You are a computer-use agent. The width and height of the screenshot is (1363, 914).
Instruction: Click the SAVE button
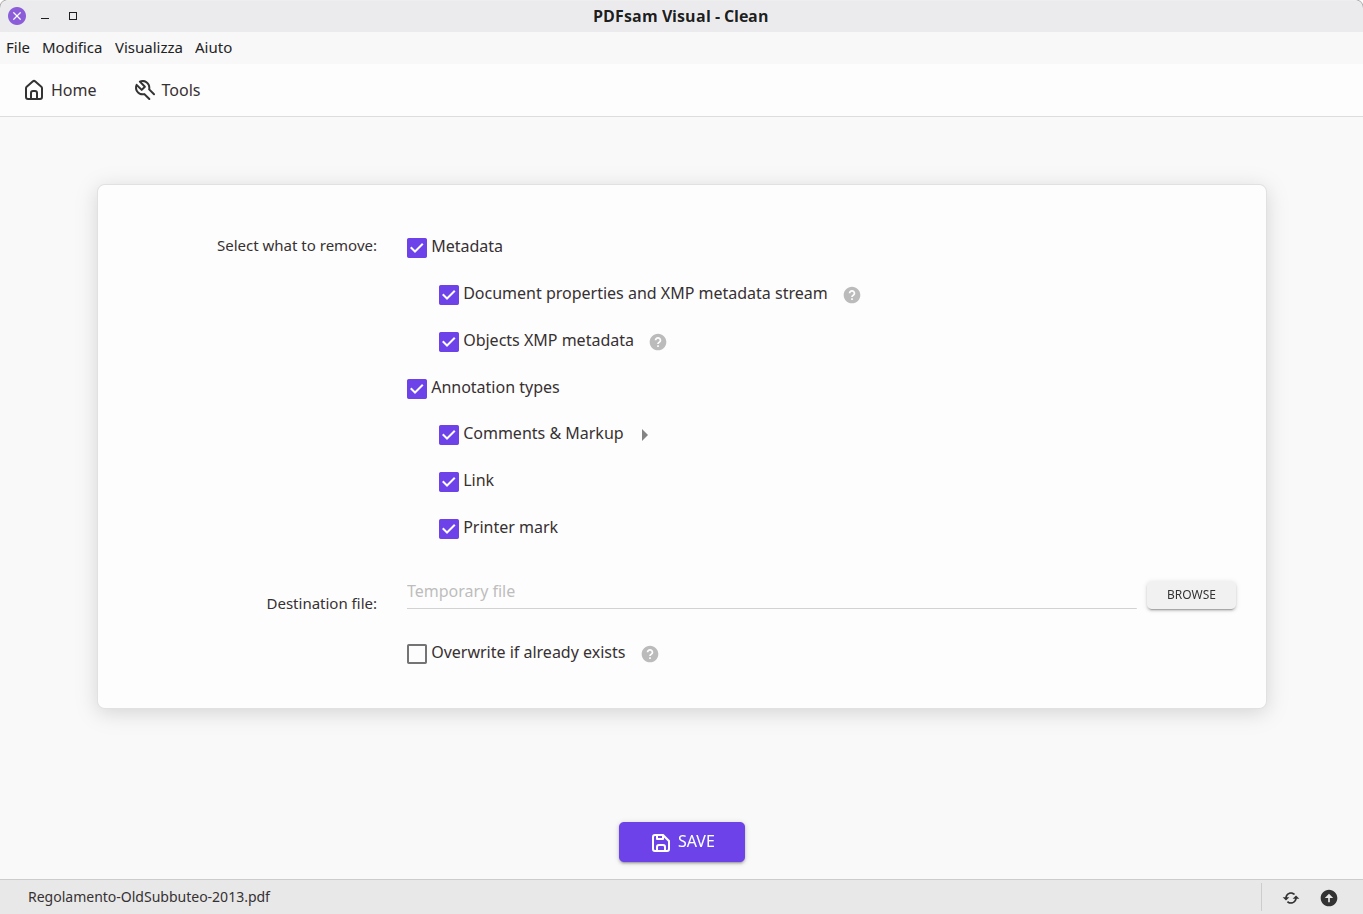[682, 842]
